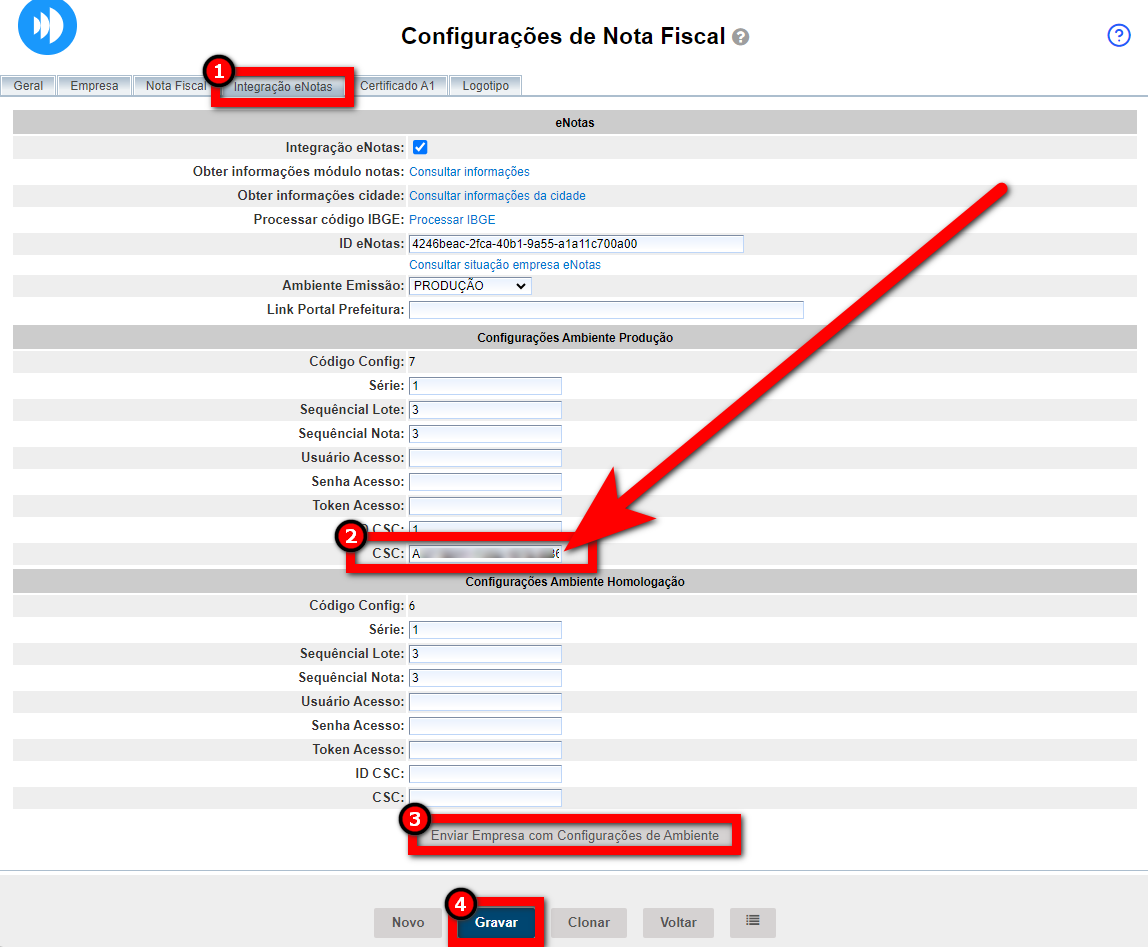Click the list view icon button

pyautogui.click(x=752, y=922)
